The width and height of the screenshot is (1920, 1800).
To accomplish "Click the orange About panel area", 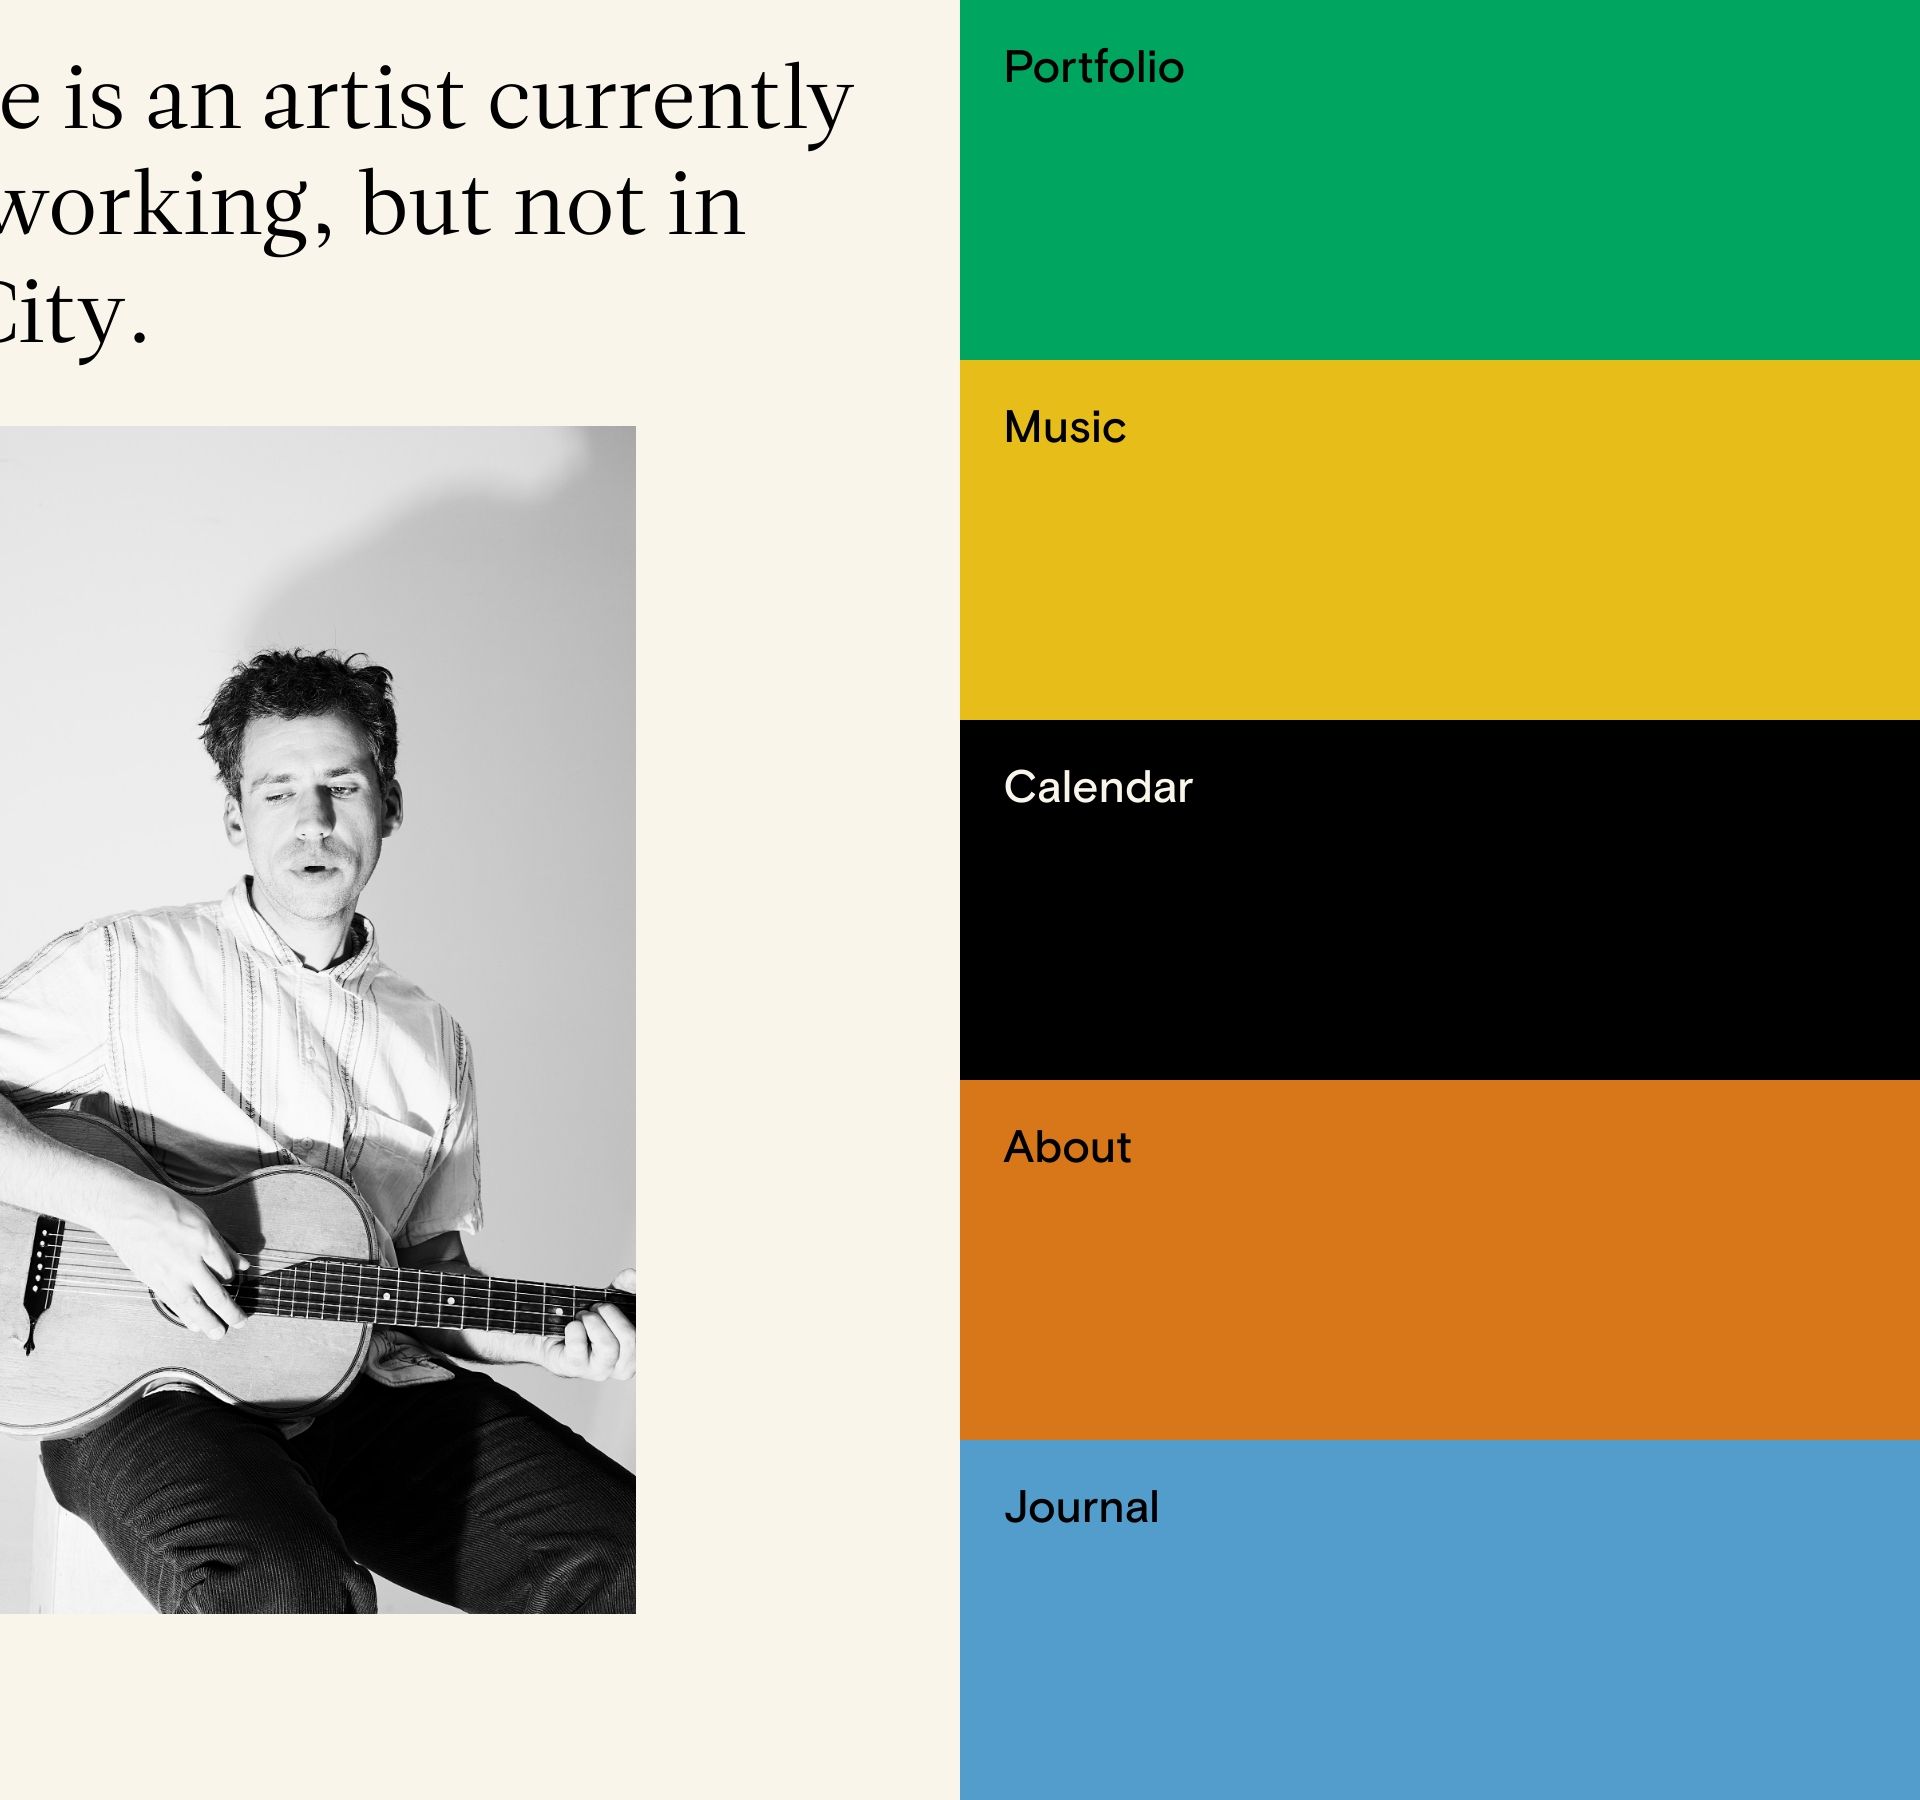I will pos(1440,1300).
